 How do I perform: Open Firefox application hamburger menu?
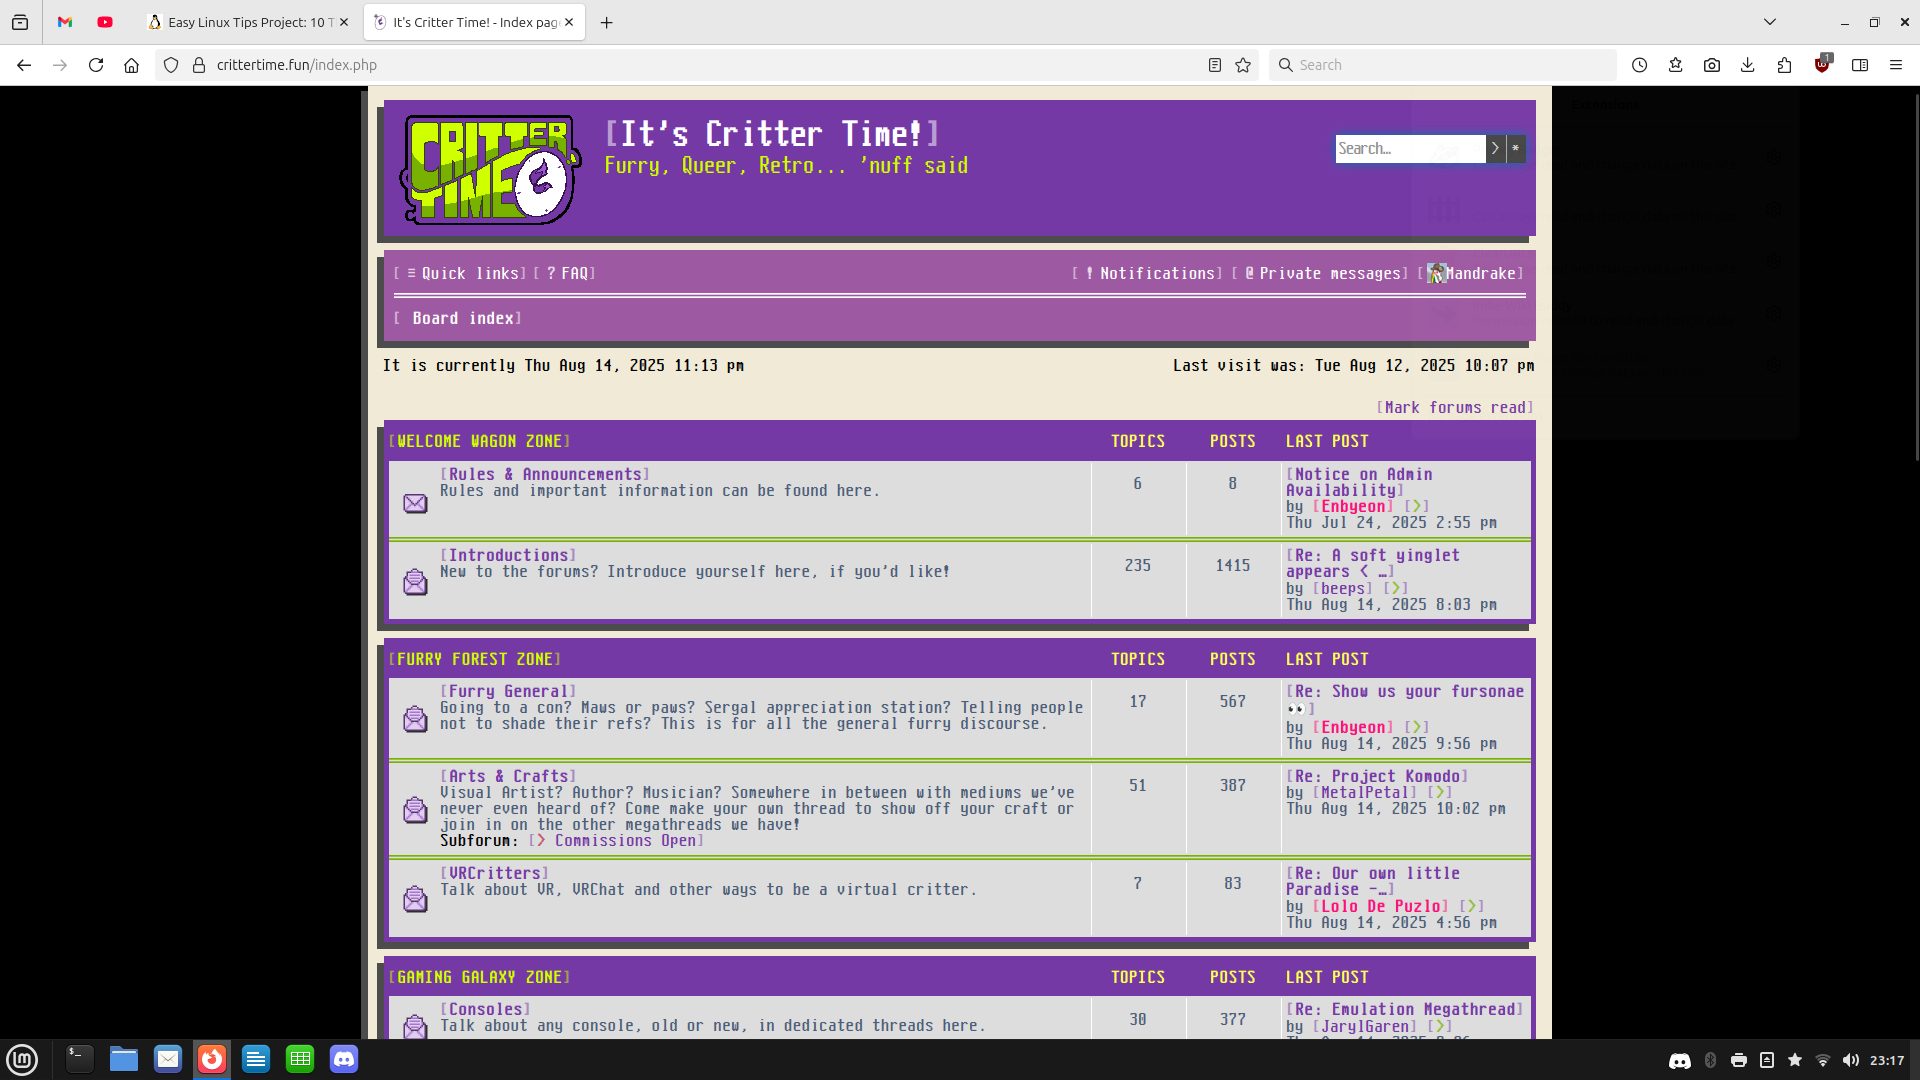click(x=1896, y=65)
